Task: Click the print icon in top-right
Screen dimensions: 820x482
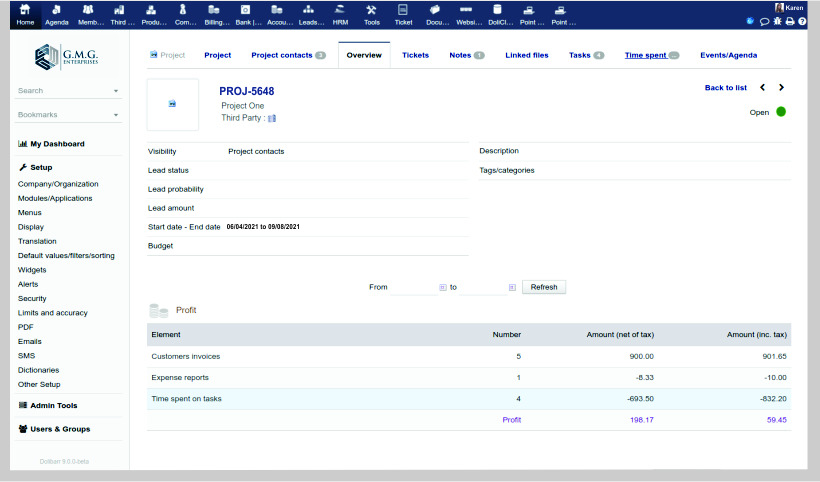Action: [790, 21]
